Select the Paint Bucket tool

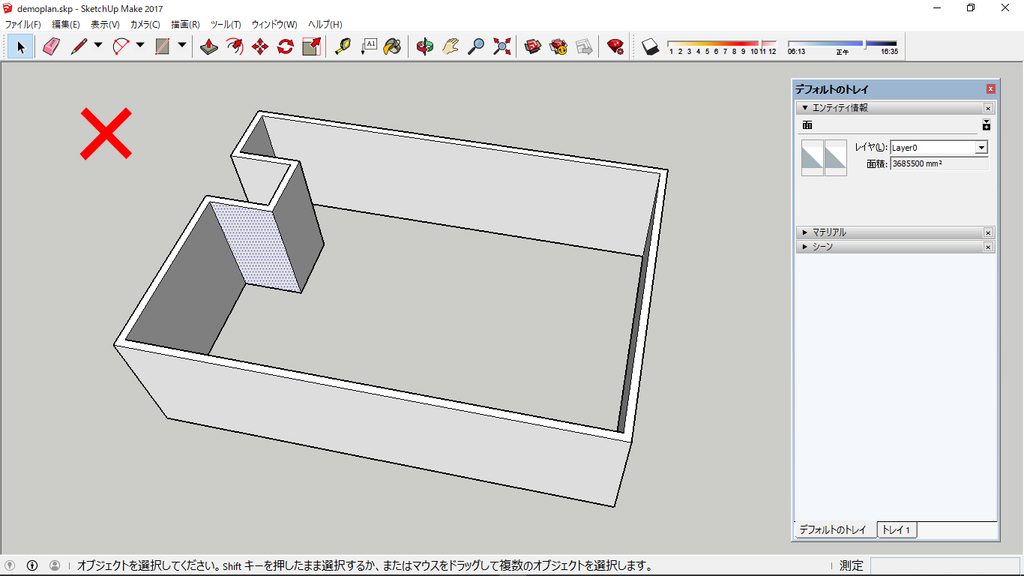tap(392, 46)
